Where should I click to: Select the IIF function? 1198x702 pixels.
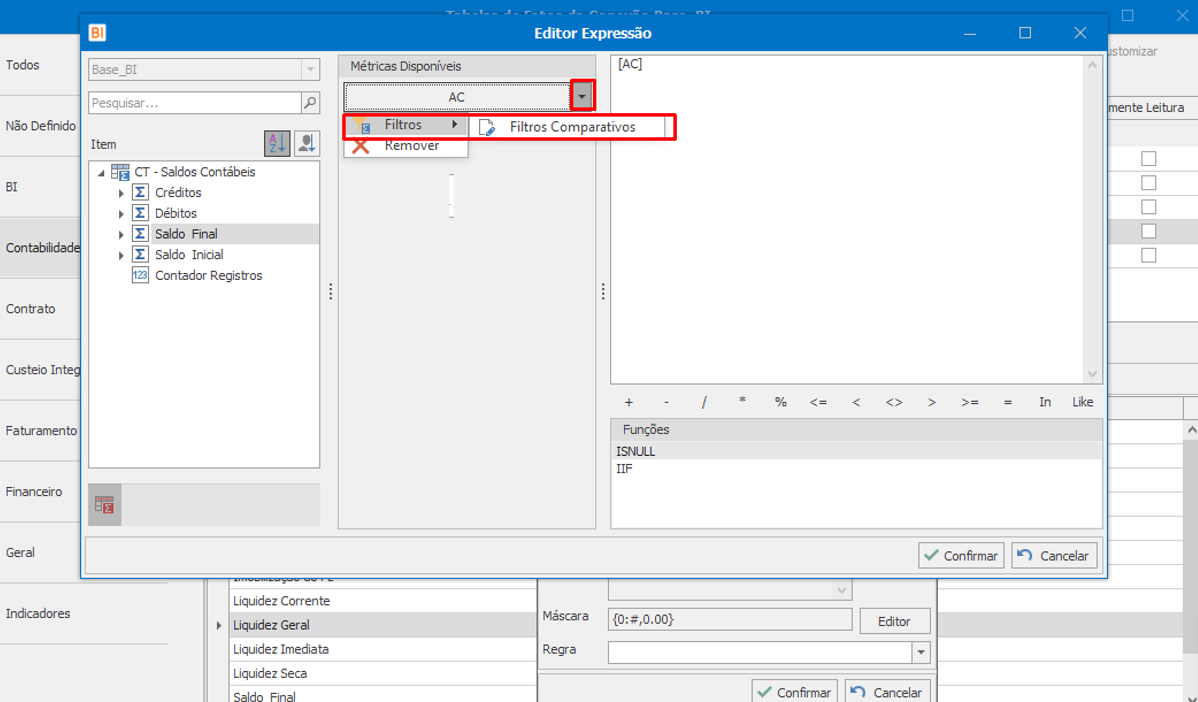[x=856, y=469]
